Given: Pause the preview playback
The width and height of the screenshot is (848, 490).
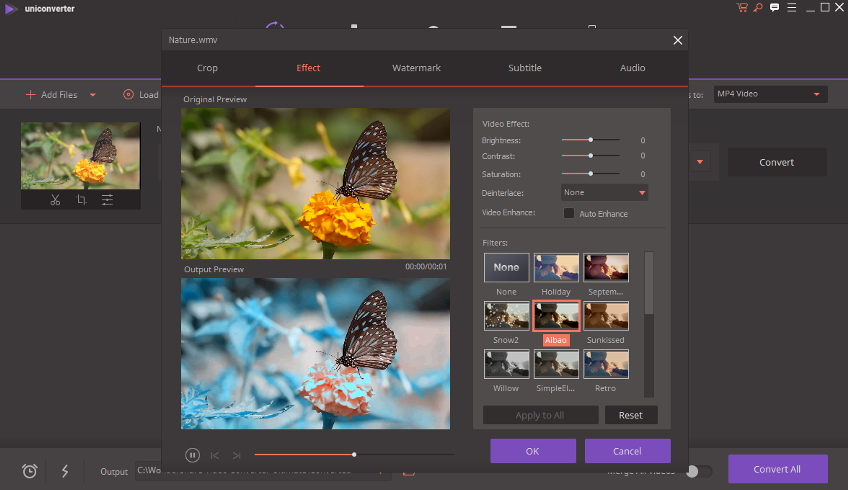Looking at the screenshot, I should tap(192, 455).
